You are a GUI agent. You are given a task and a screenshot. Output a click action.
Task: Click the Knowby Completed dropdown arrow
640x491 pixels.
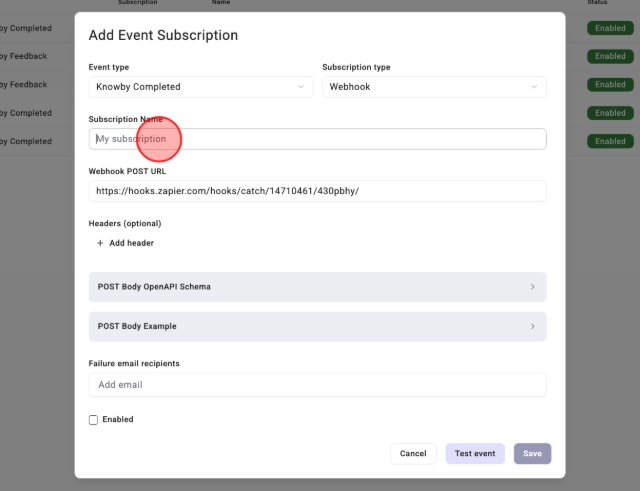[x=301, y=87]
